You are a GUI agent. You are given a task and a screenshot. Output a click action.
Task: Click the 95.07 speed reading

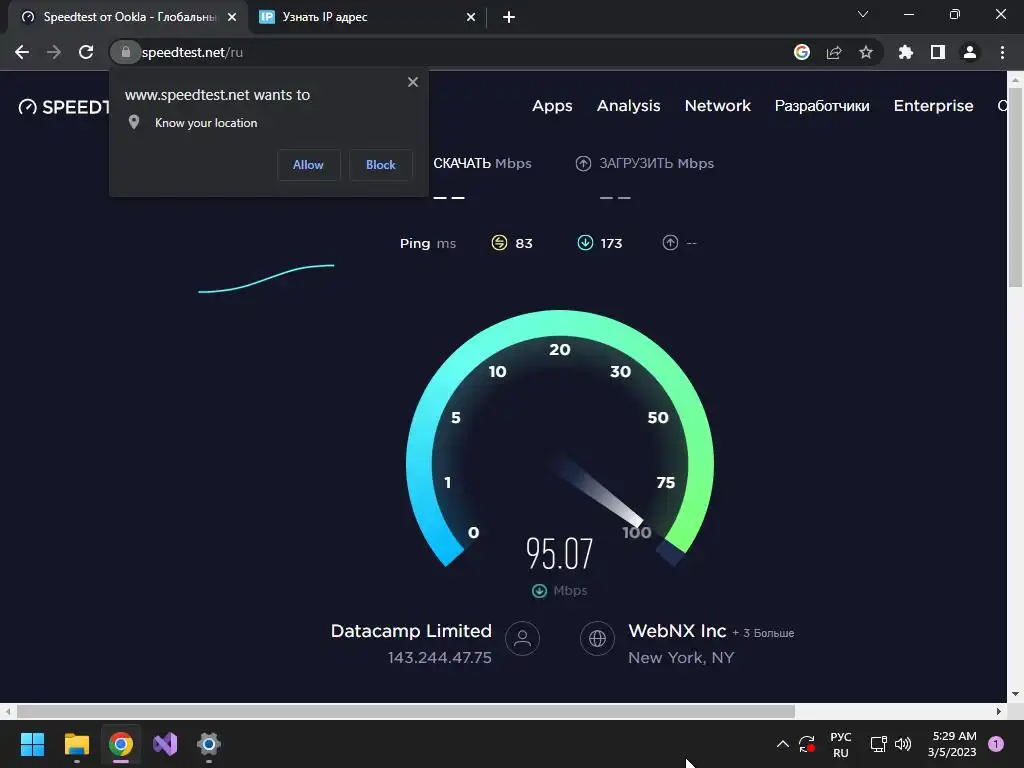(x=560, y=553)
